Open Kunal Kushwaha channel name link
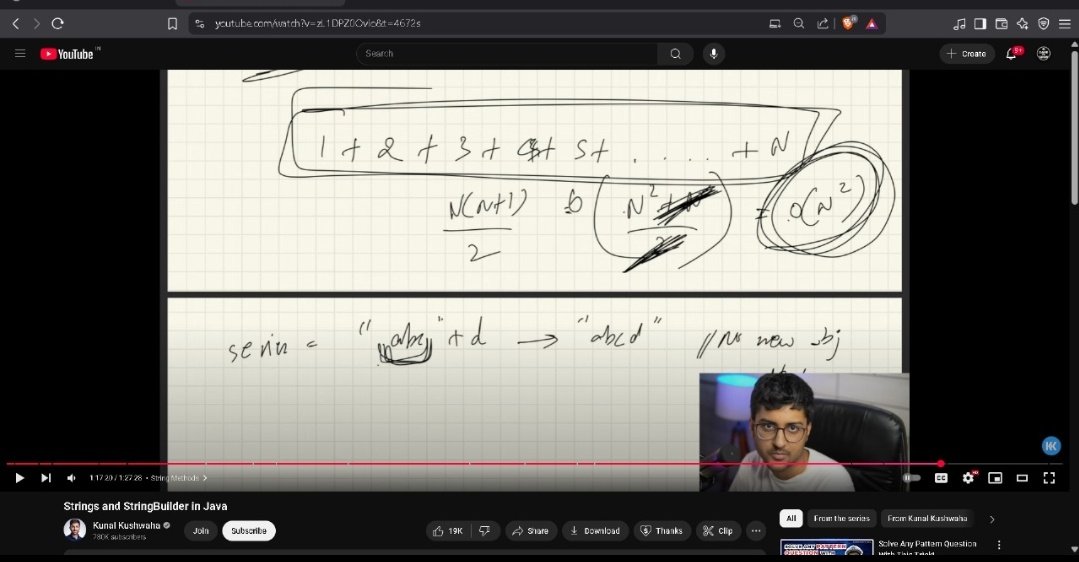The width and height of the screenshot is (1079, 562). [x=127, y=526]
